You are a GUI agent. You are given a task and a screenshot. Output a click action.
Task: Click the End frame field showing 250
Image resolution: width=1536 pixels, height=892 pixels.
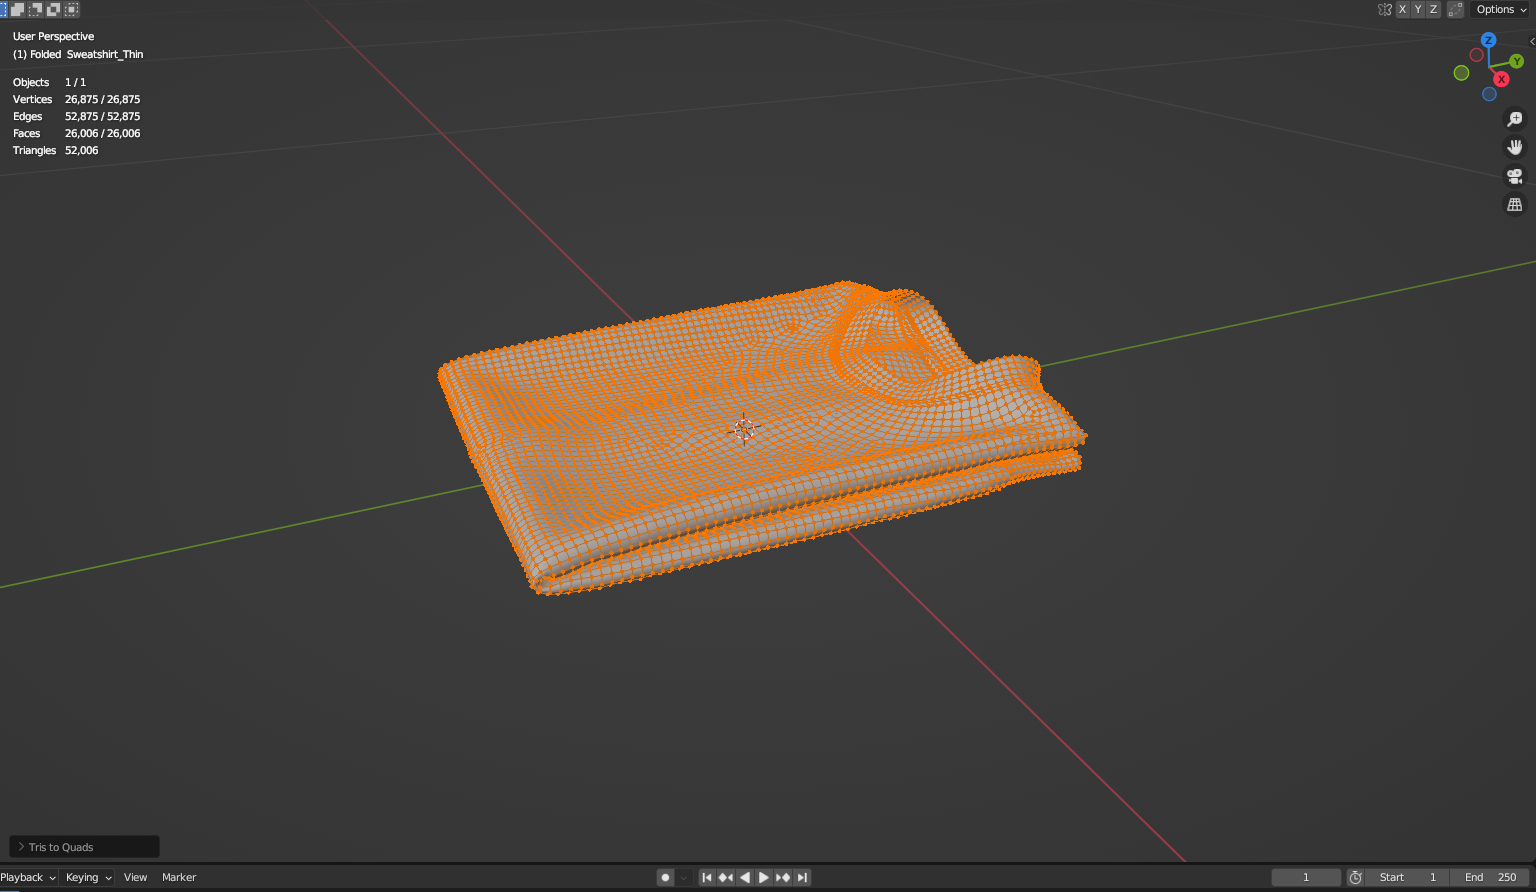(x=1491, y=877)
